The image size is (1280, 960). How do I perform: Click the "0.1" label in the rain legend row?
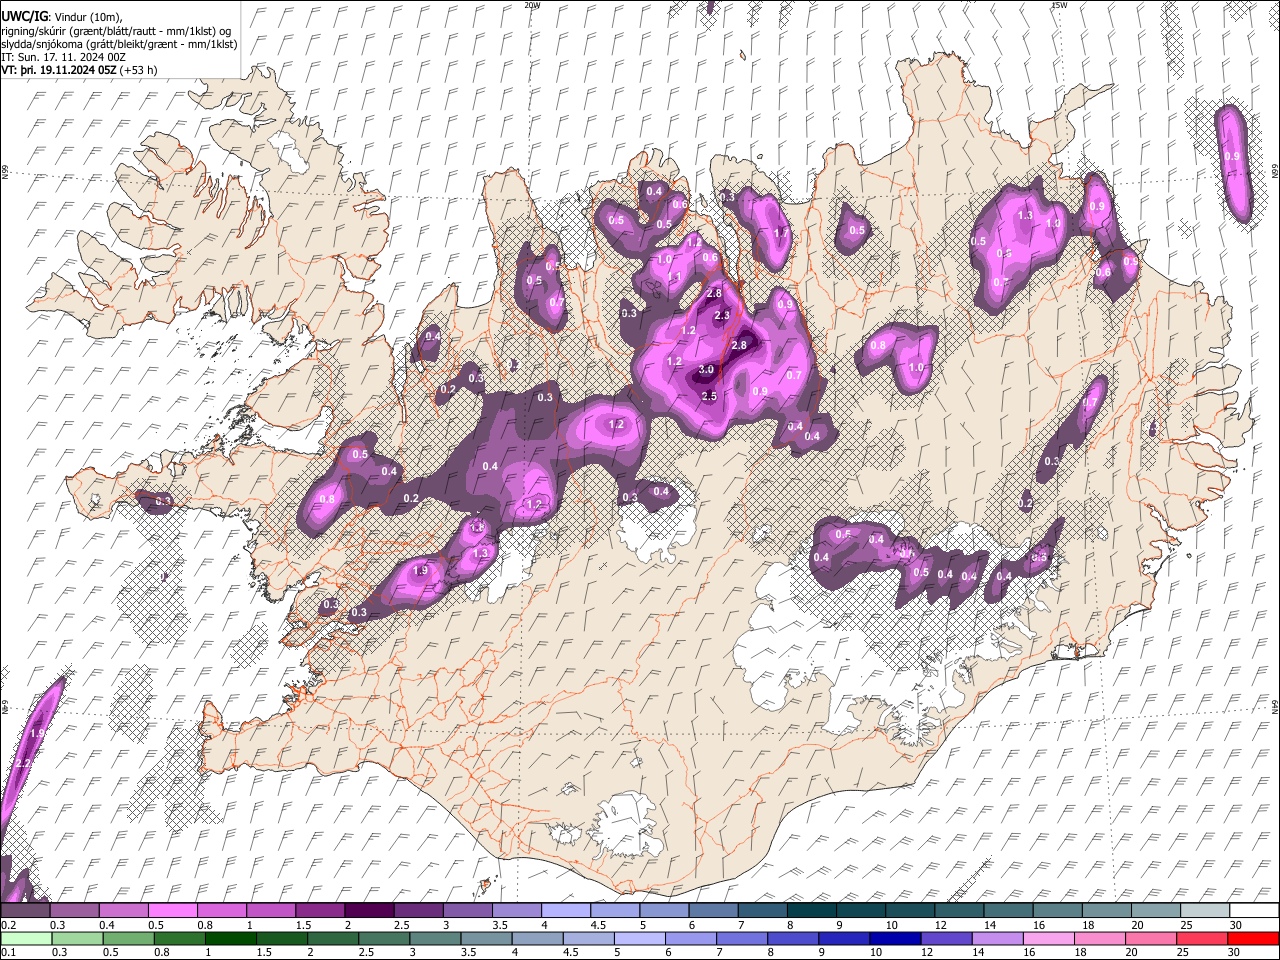point(9,952)
